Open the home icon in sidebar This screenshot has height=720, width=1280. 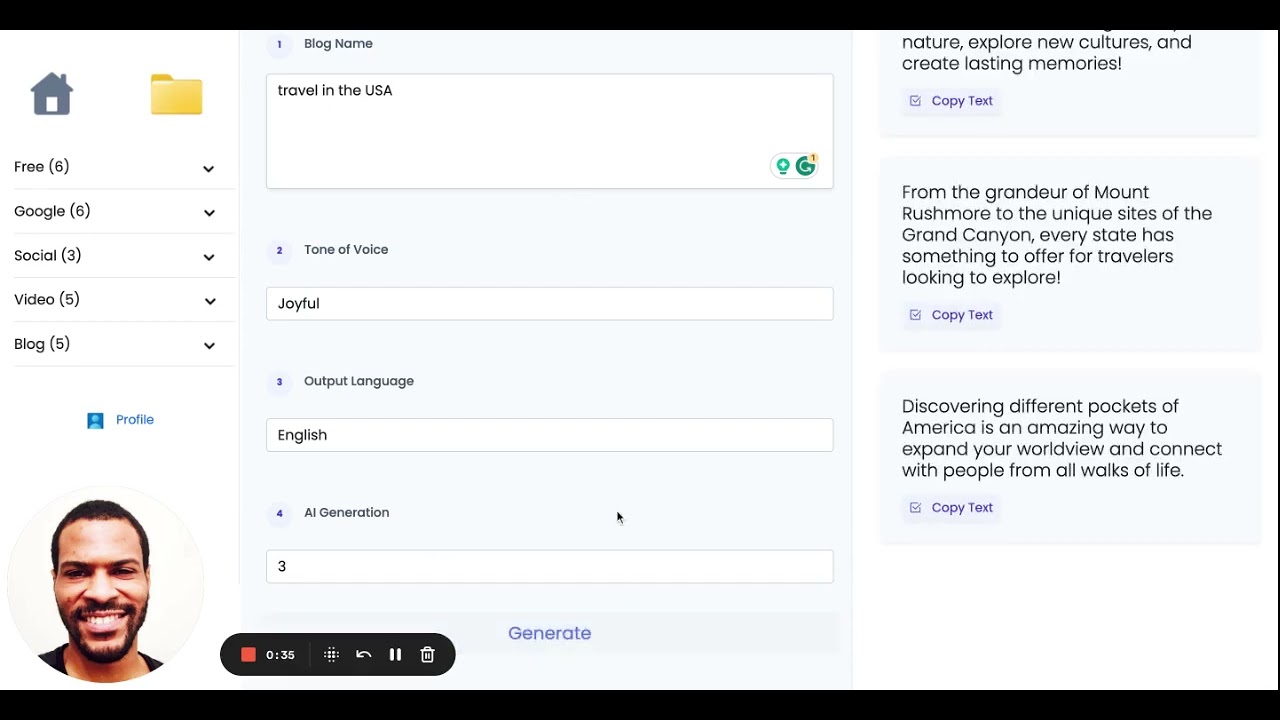click(x=52, y=94)
